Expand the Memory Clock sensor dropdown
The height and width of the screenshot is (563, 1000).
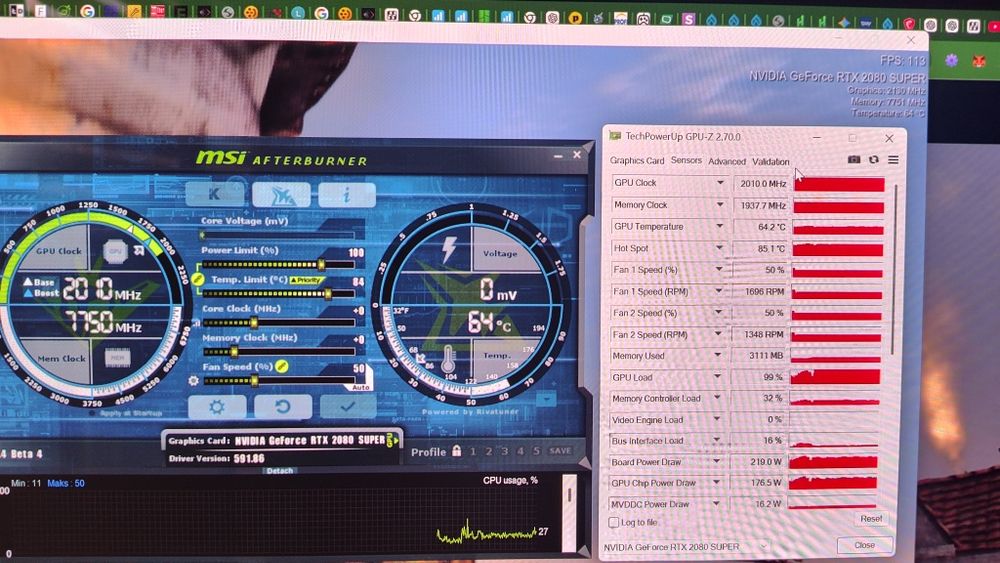(720, 205)
